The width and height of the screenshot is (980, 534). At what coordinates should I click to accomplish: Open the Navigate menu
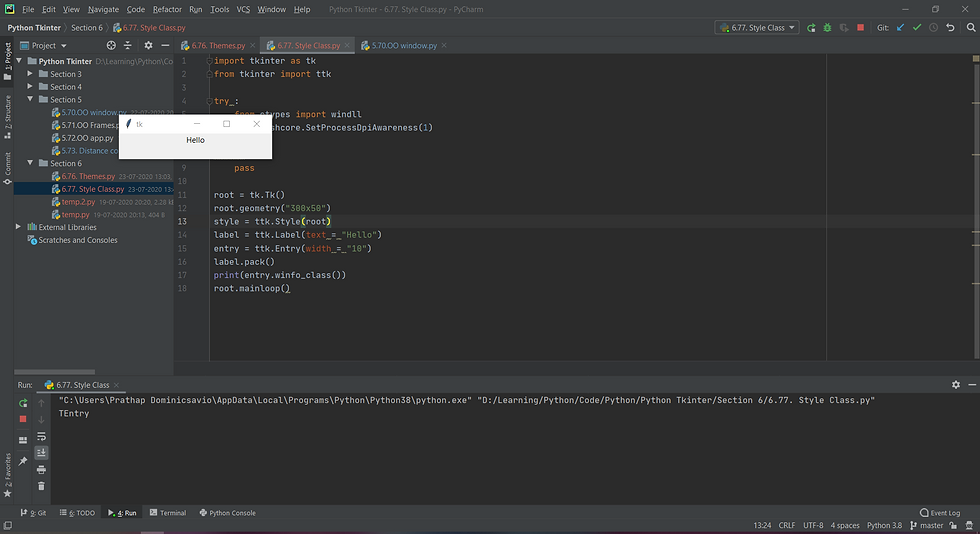(x=103, y=9)
